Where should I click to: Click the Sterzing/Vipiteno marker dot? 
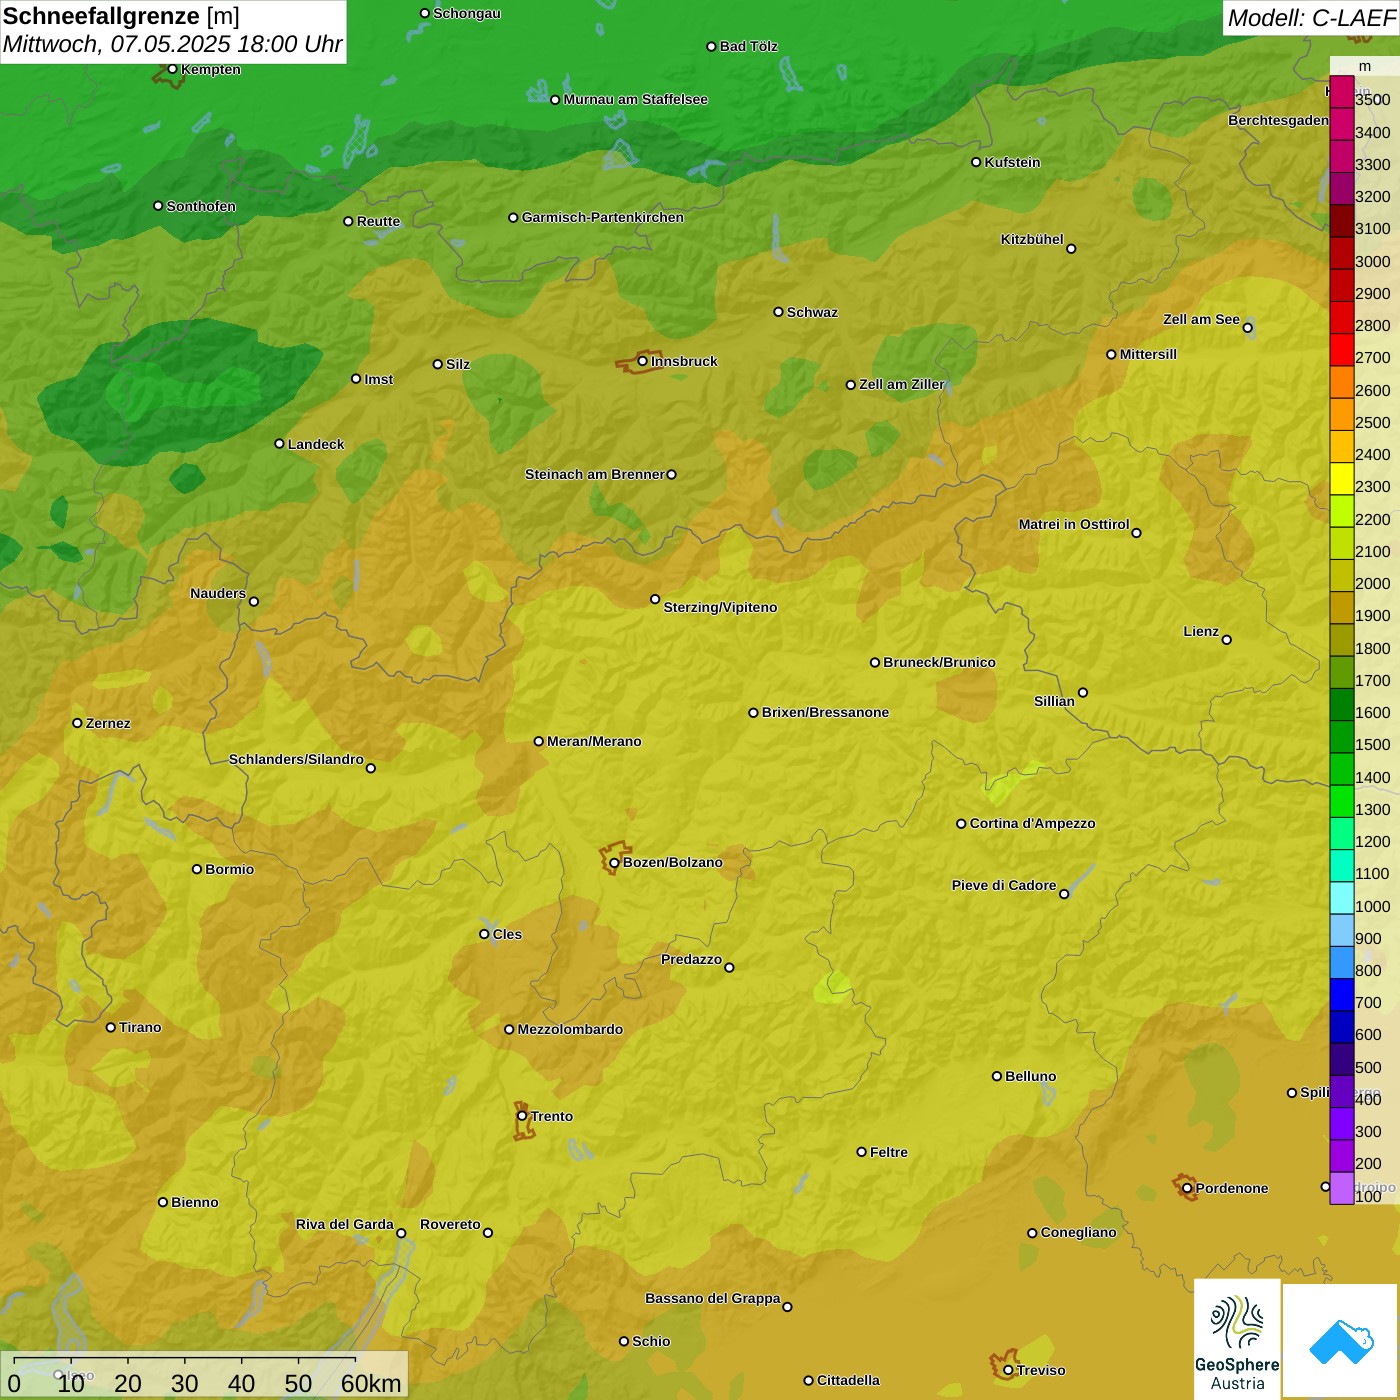(x=655, y=599)
